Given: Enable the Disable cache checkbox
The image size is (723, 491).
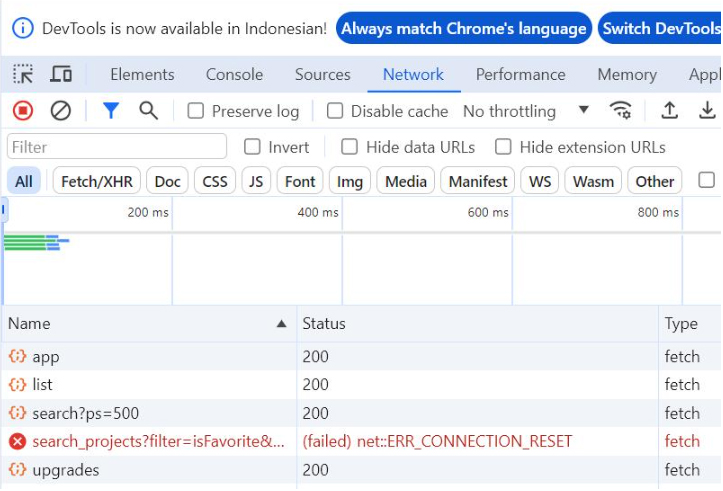Looking at the screenshot, I should pyautogui.click(x=335, y=111).
